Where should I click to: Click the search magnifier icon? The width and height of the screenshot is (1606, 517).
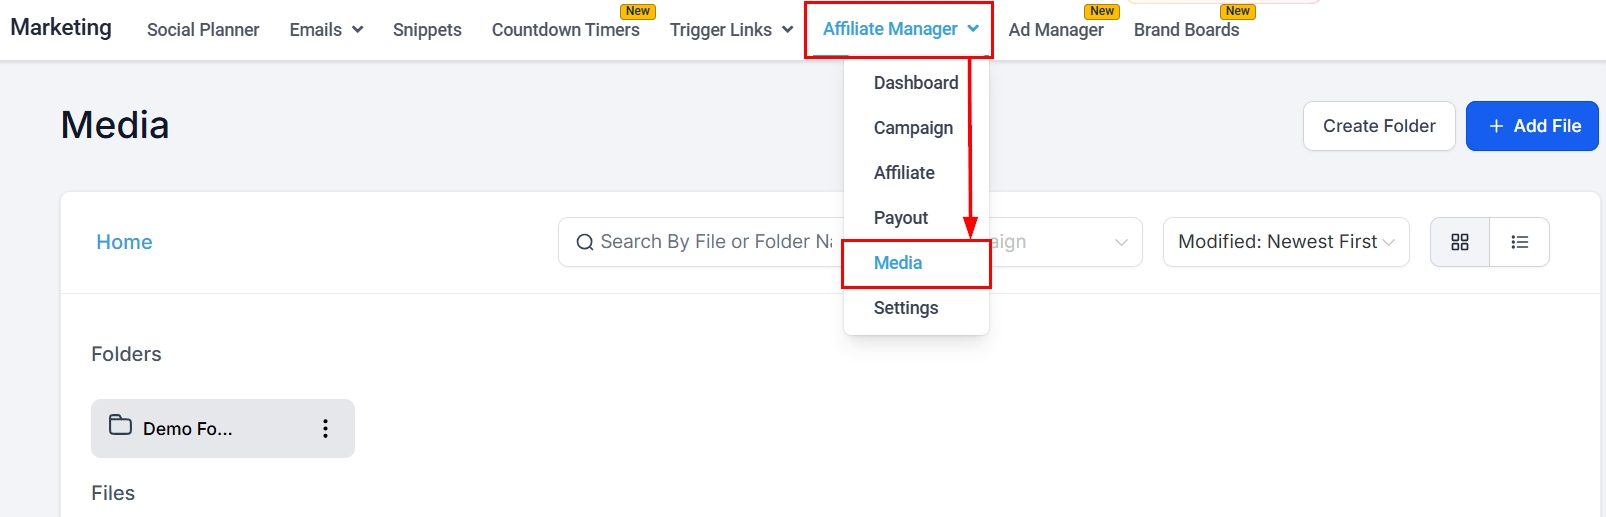(x=585, y=242)
